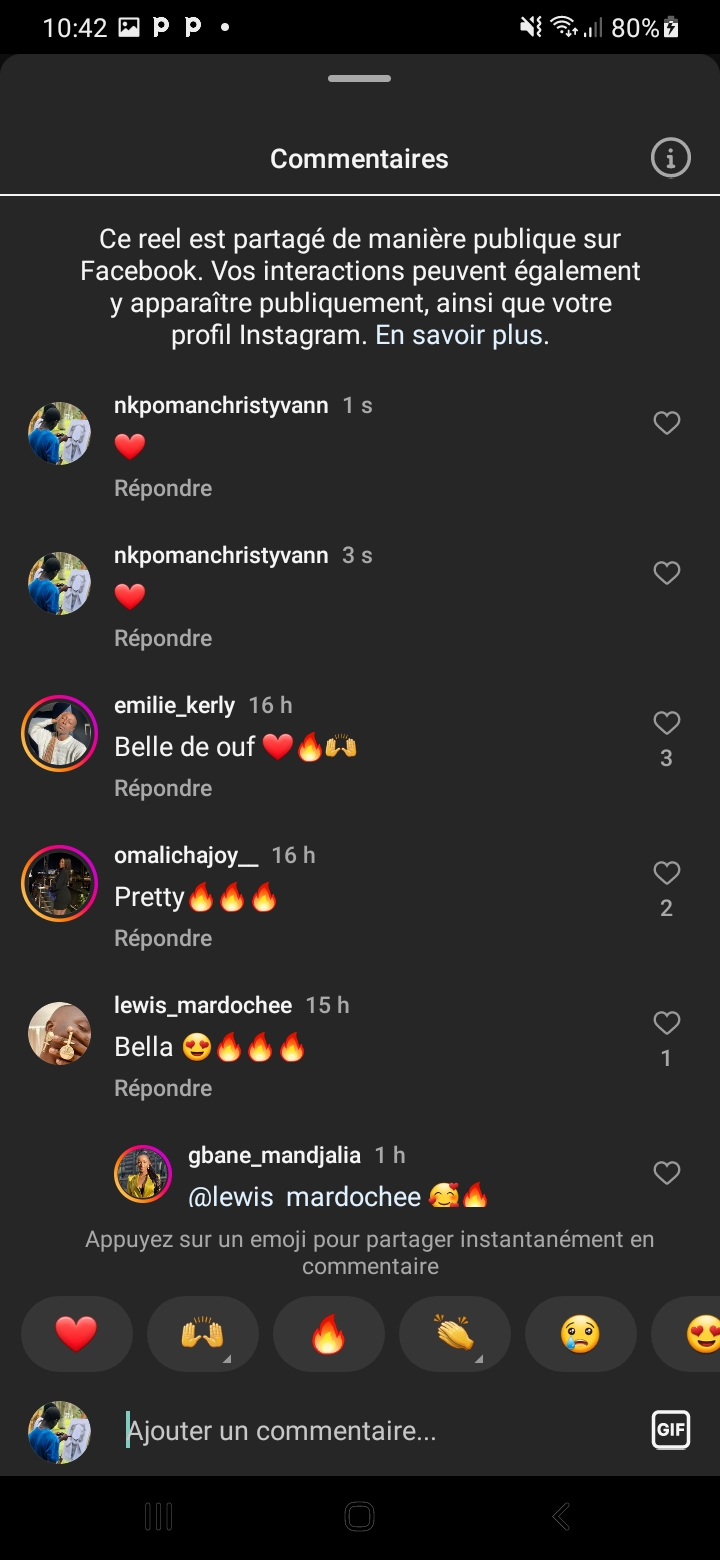Screen dimensions: 720x1560
Task: Reply to emilie_kerly's comment
Action: (163, 788)
